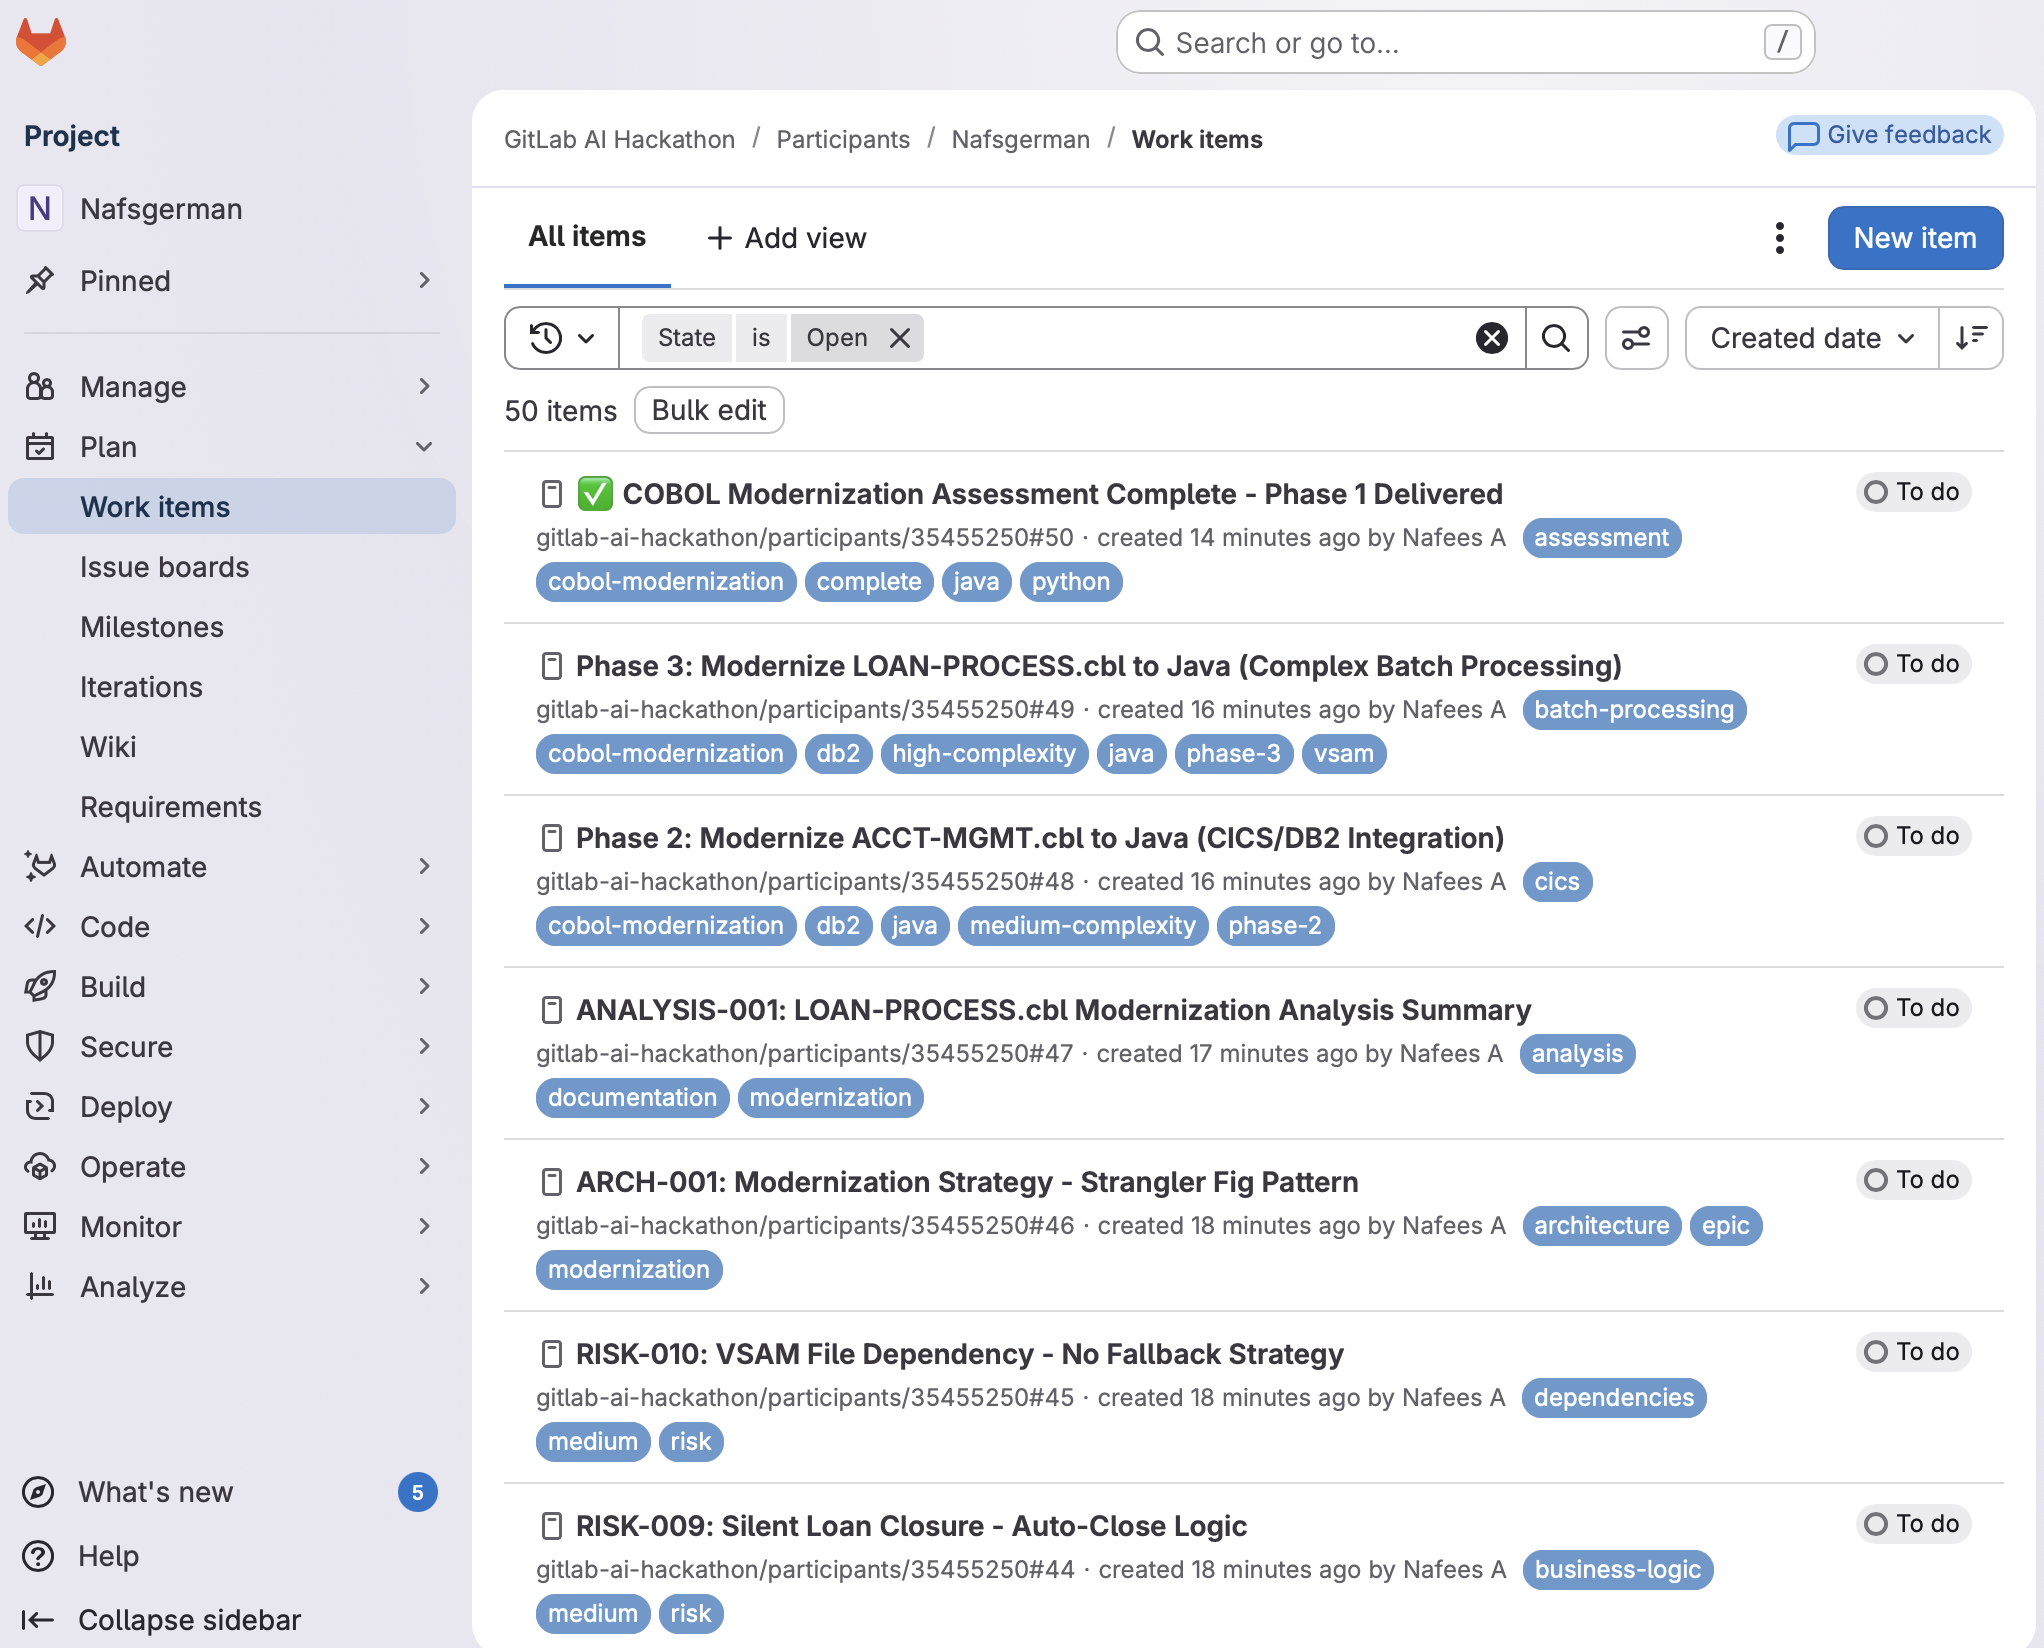The height and width of the screenshot is (1648, 2044).
Task: Clear all filters with the X icon
Action: point(1491,338)
